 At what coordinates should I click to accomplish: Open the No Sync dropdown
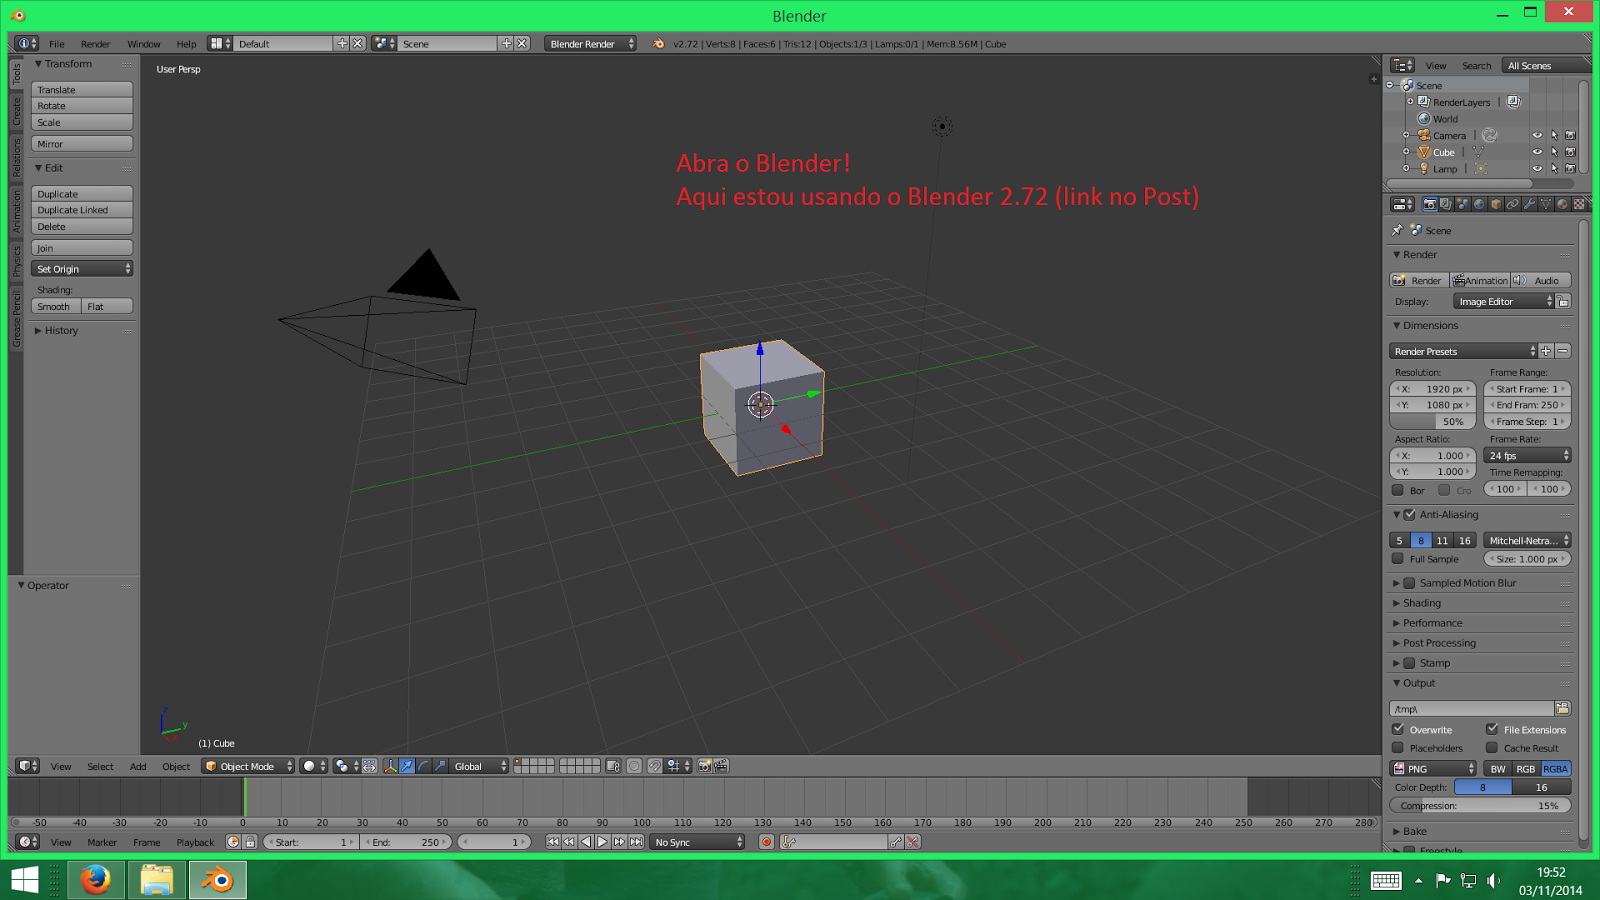698,842
